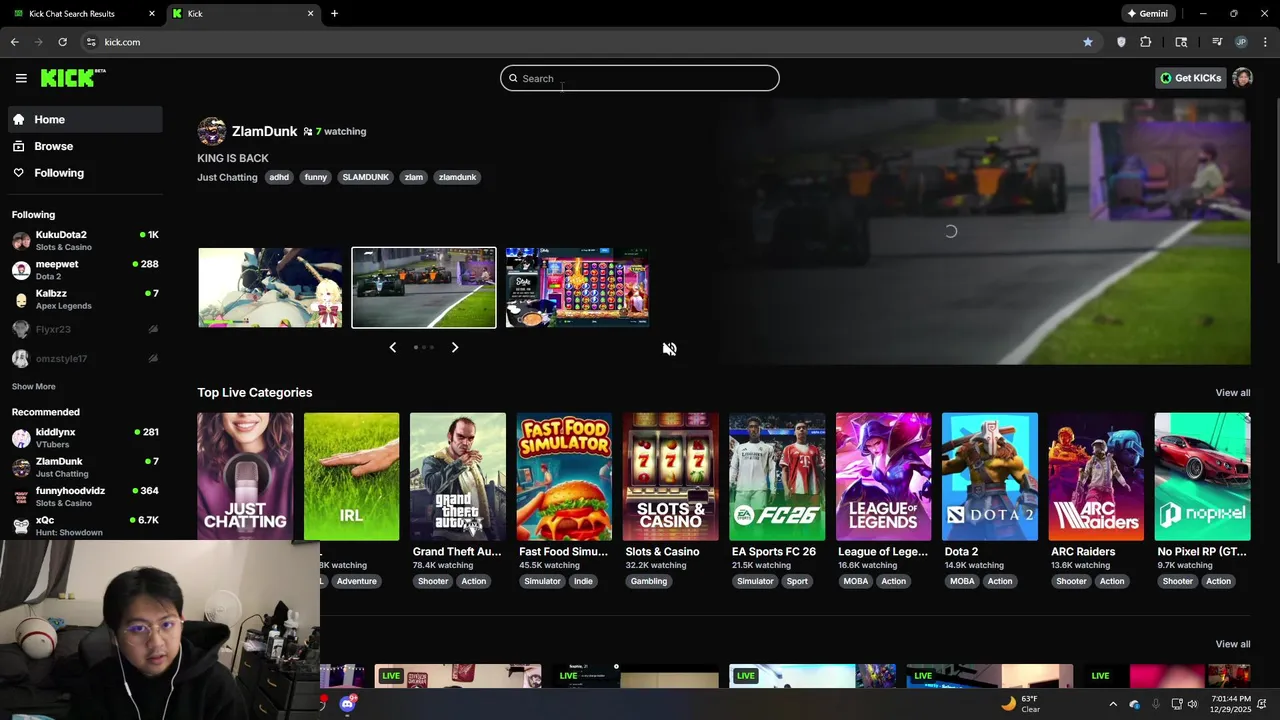Open the hamburger sidebar menu
This screenshot has width=1280, height=720.
point(21,78)
